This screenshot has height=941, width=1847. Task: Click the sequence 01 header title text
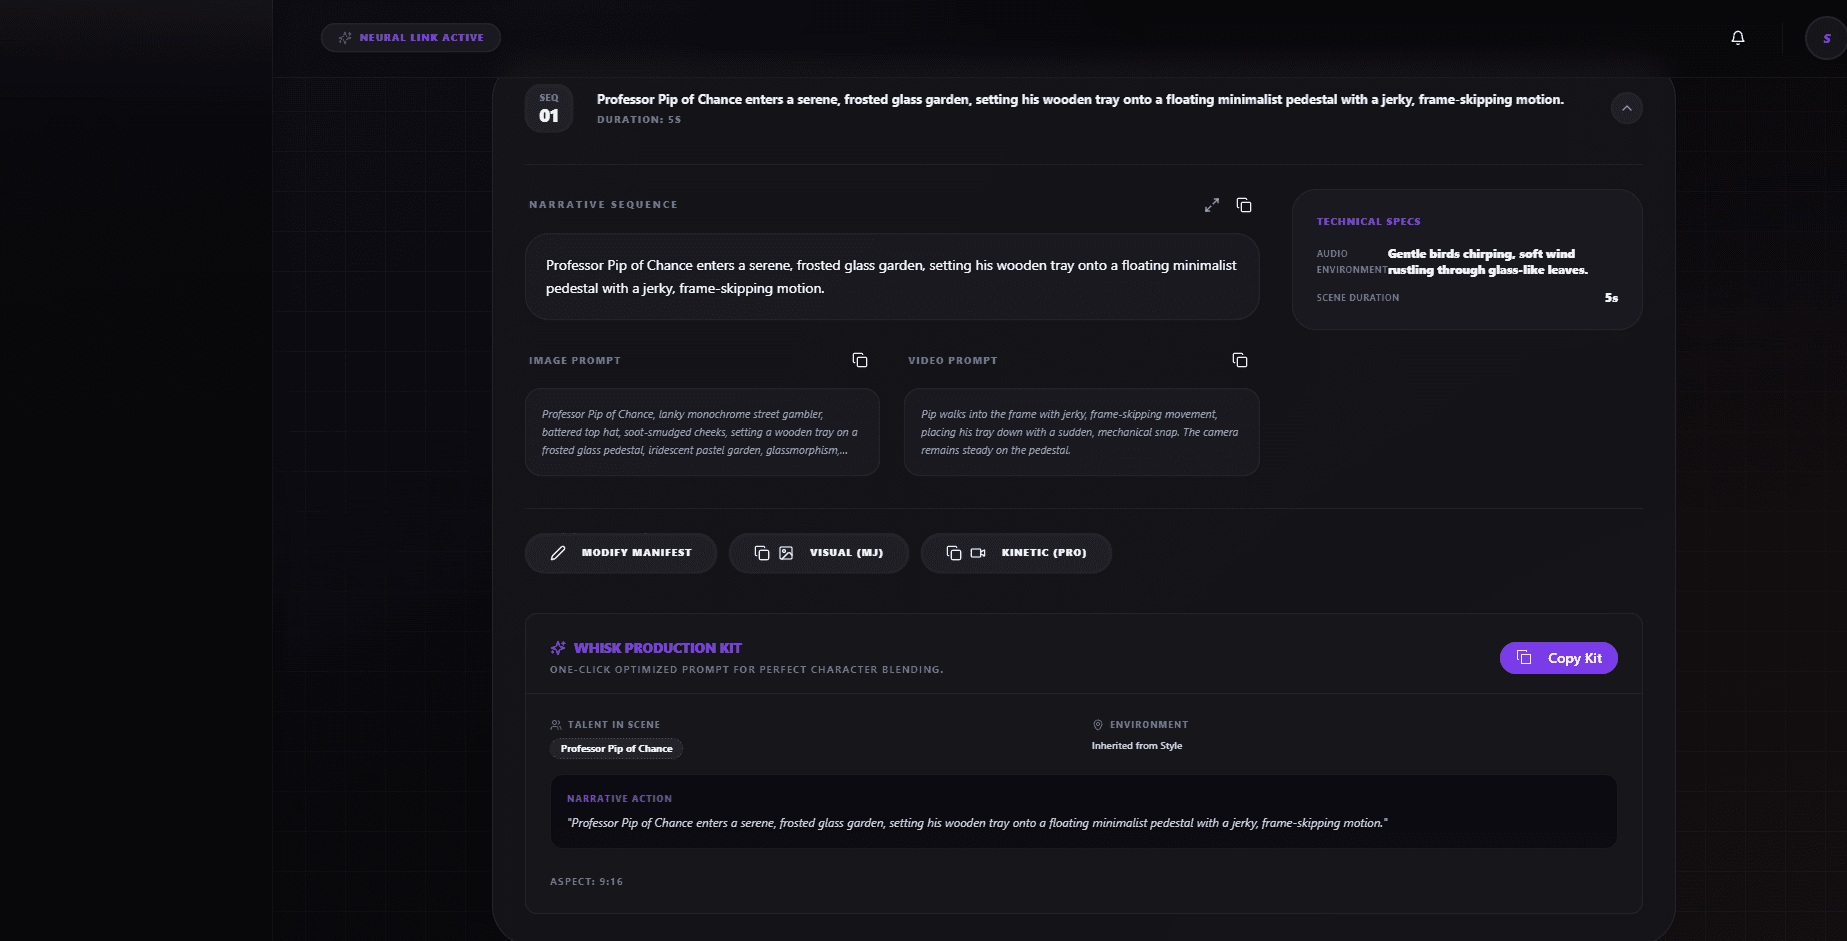(x=1080, y=99)
